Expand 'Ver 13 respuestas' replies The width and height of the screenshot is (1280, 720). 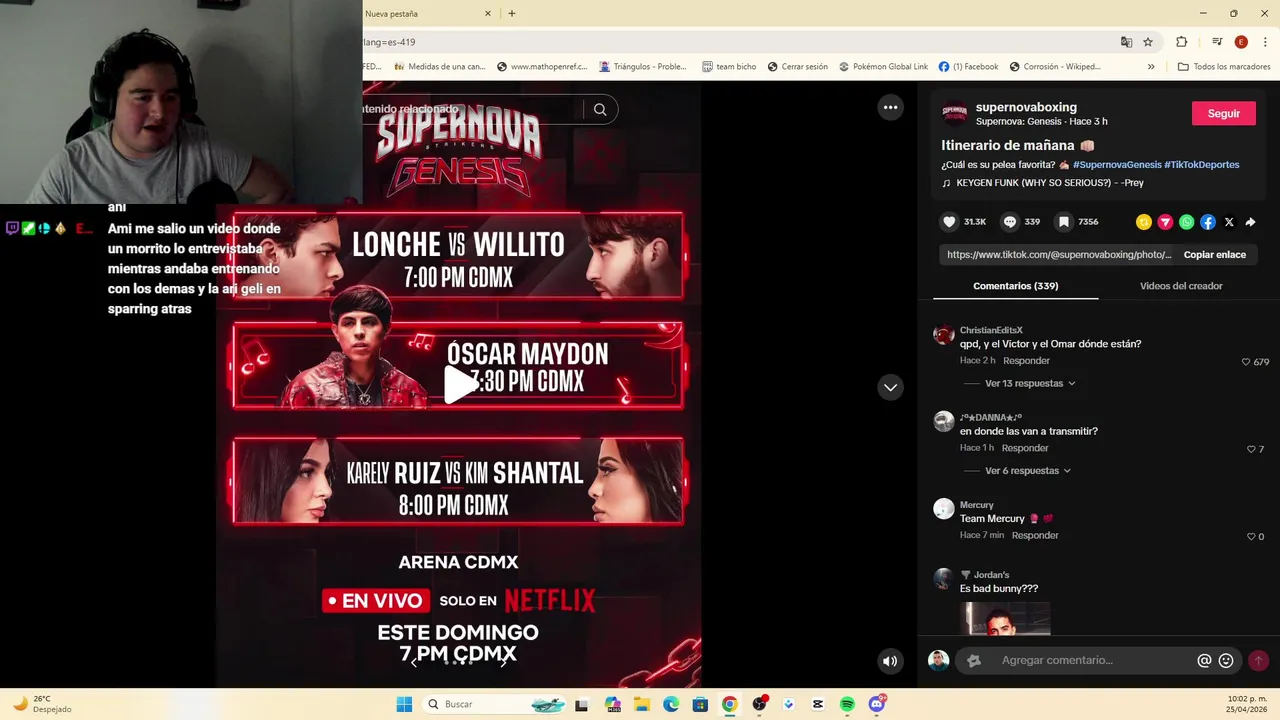pyautogui.click(x=1030, y=383)
